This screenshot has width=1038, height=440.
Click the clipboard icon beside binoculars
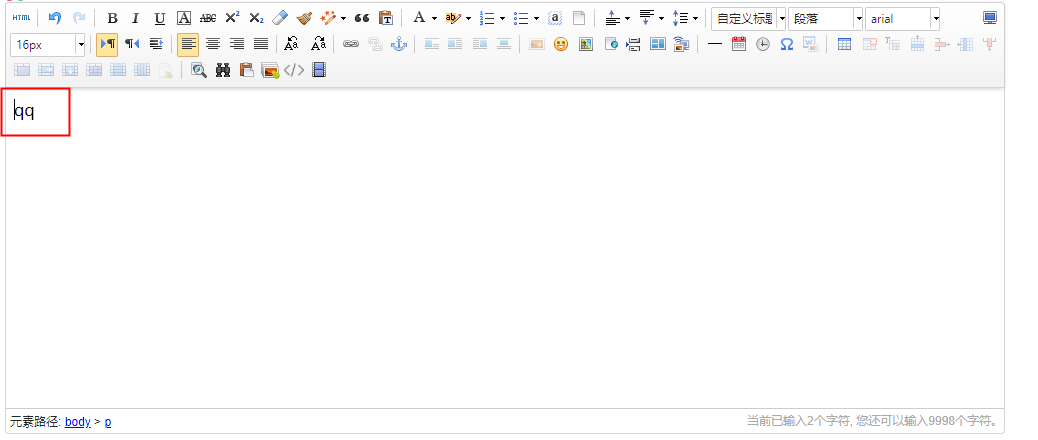246,69
